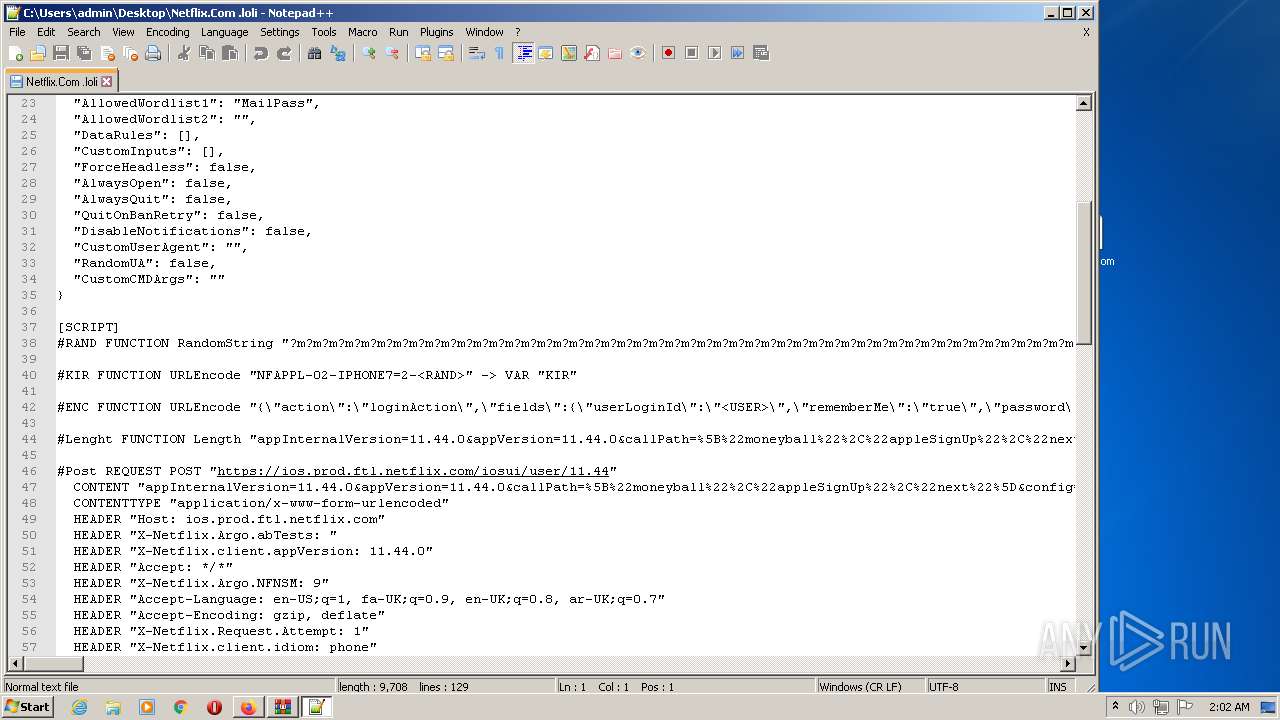Switch to the Firefox taskbar window
This screenshot has width=1280, height=720.
tap(248, 707)
